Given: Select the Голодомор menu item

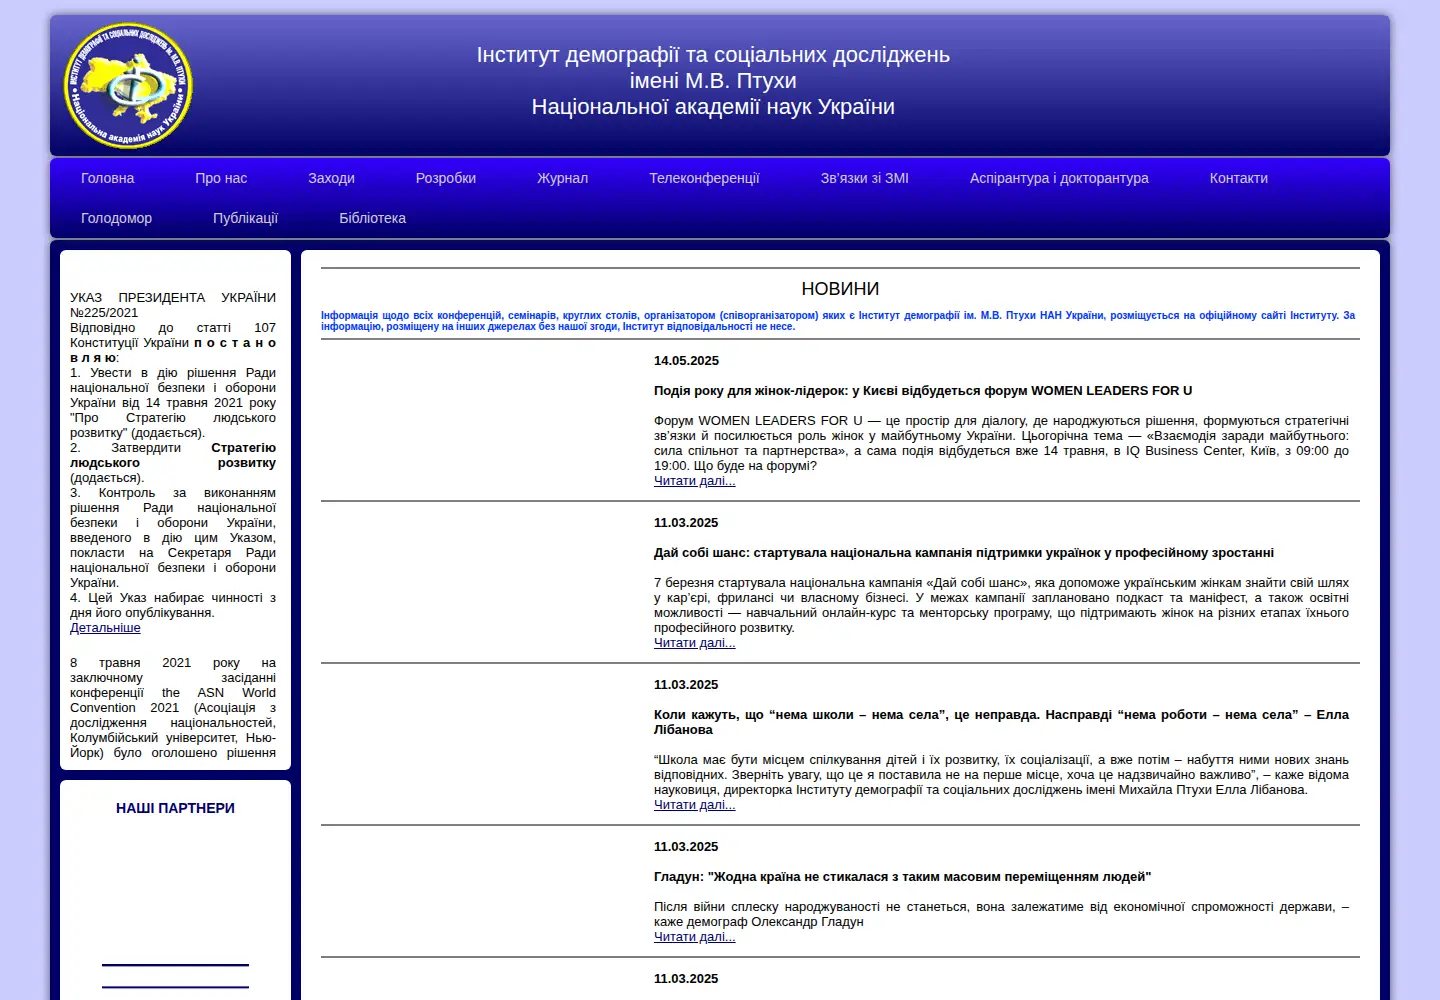Looking at the screenshot, I should click(116, 218).
